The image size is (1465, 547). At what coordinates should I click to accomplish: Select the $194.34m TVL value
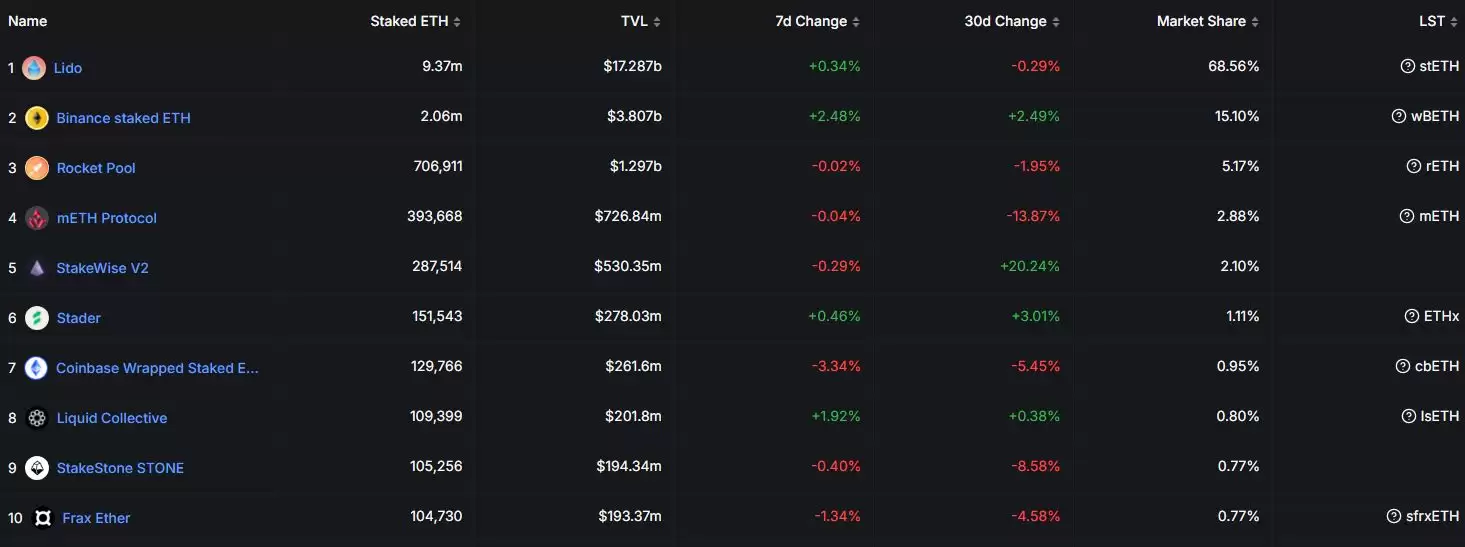[629, 466]
